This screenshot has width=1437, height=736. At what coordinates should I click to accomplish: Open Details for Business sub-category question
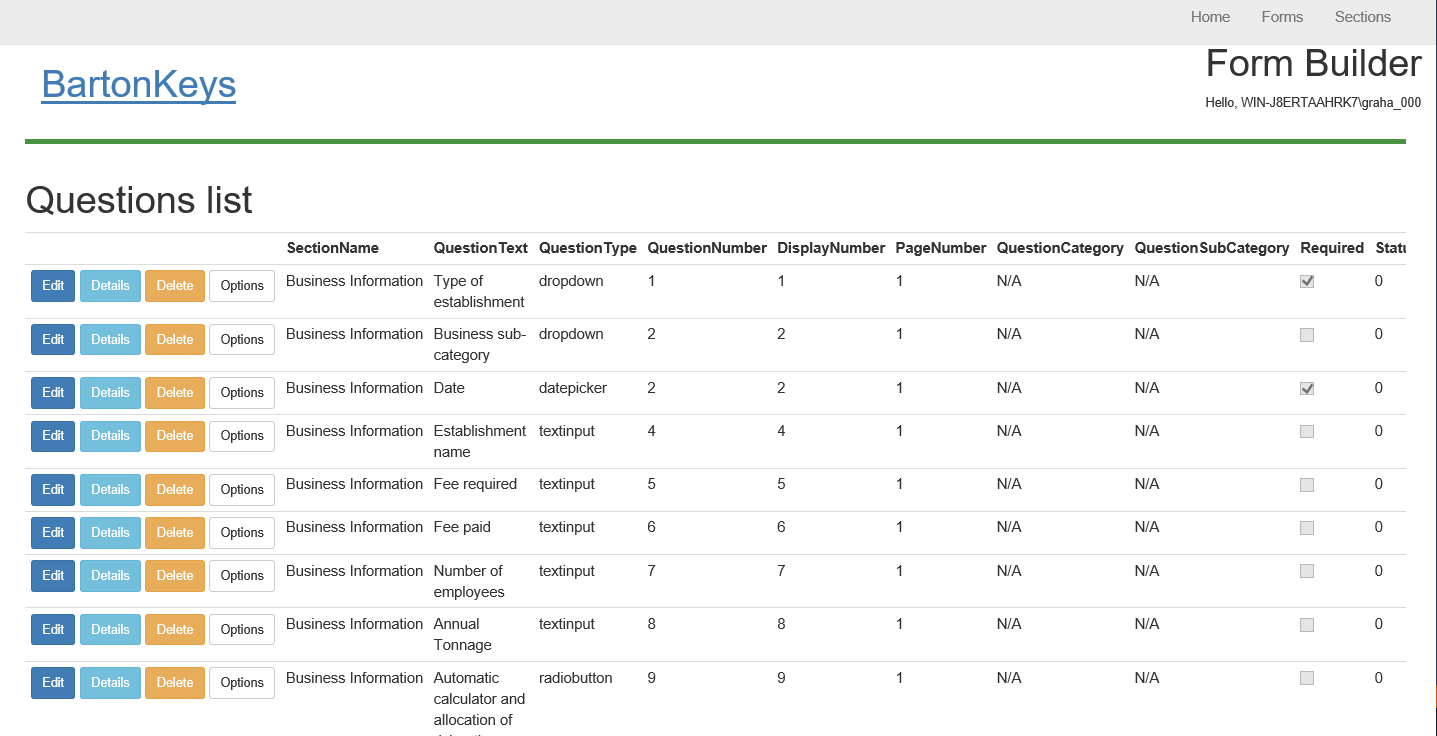pos(110,340)
